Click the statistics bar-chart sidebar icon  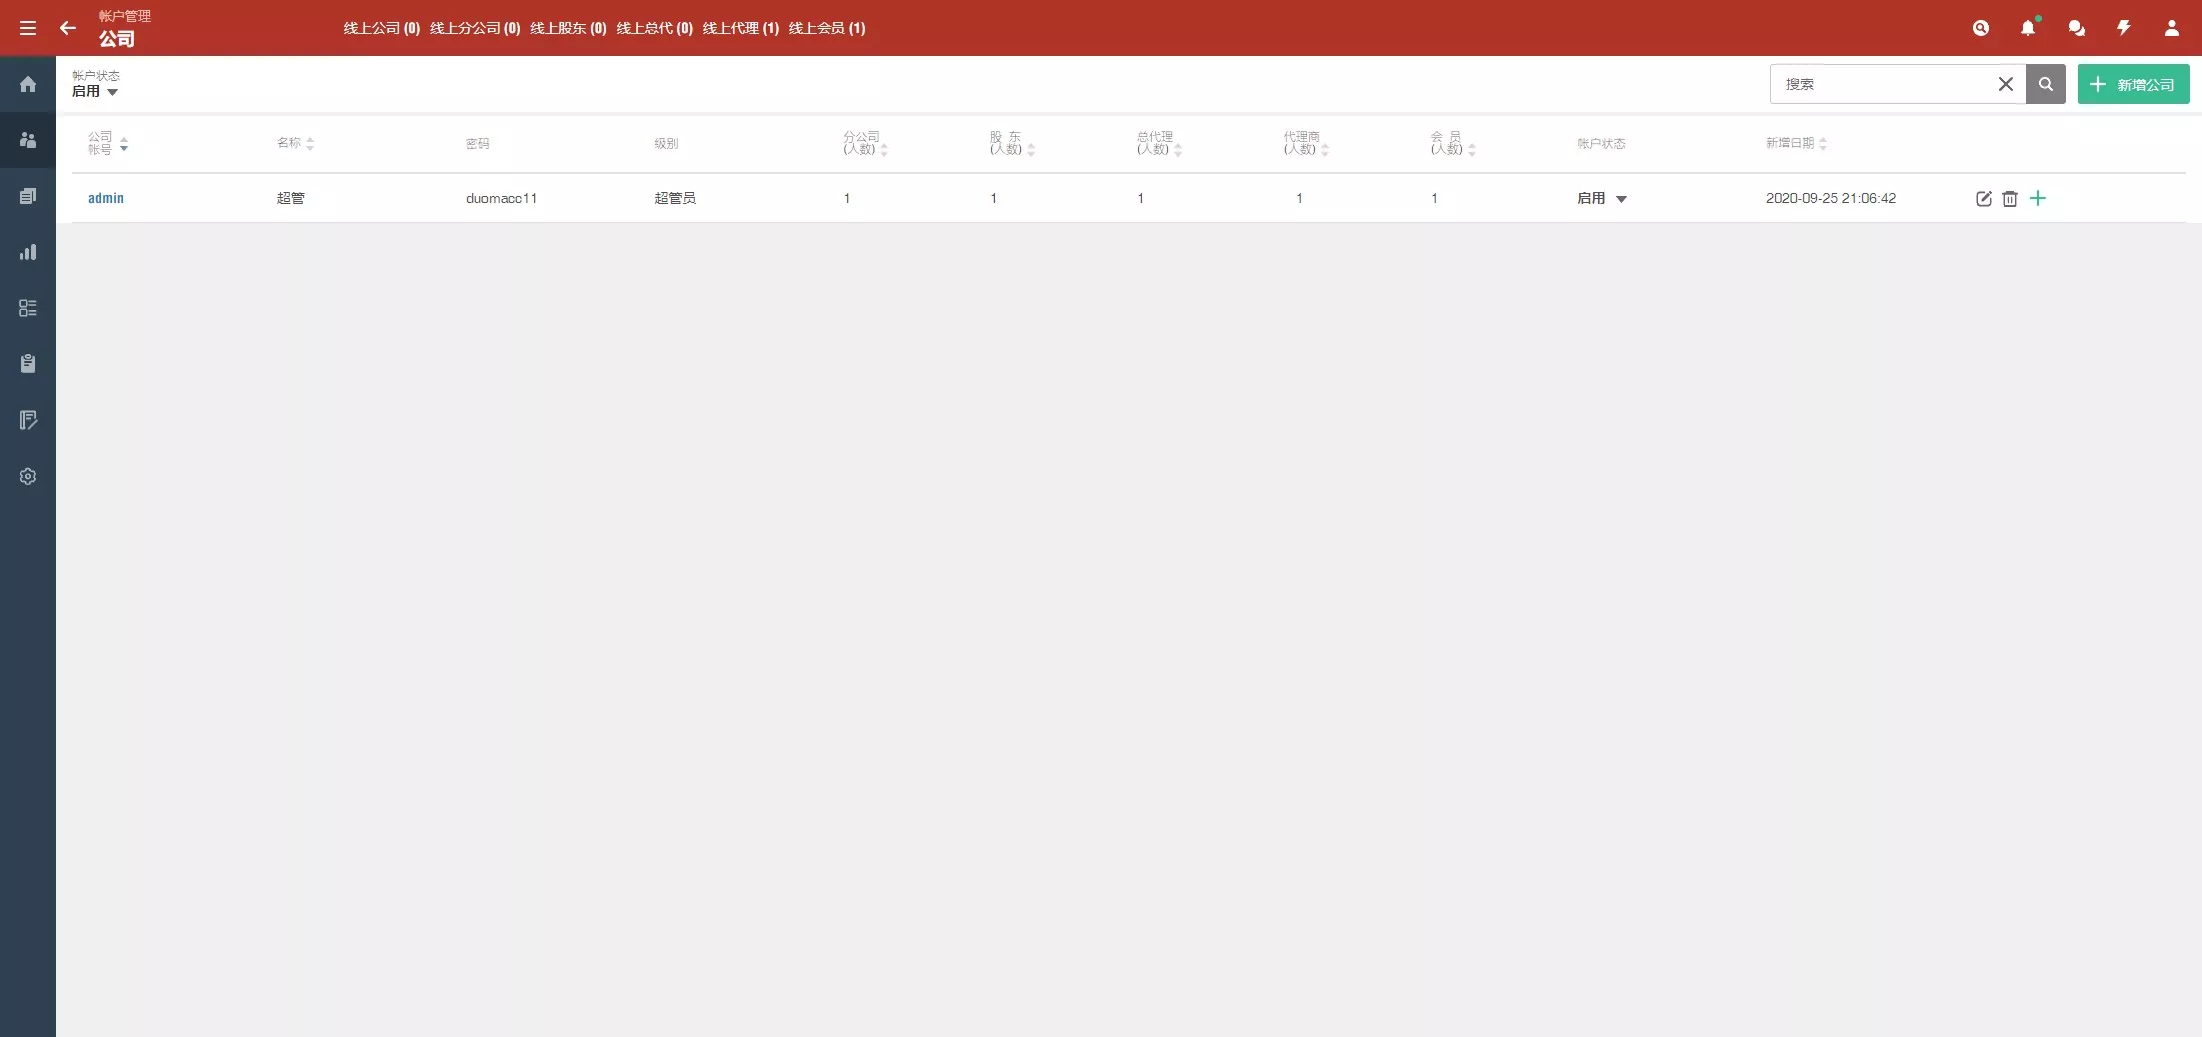pos(27,252)
